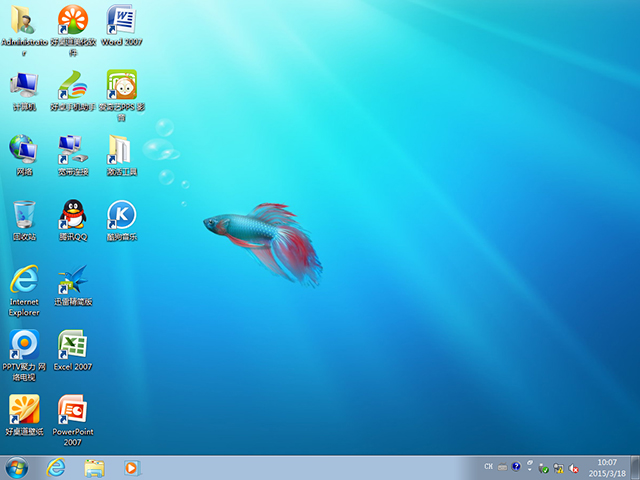Open PowerPoint 2007 desktop shortcut

point(72,409)
